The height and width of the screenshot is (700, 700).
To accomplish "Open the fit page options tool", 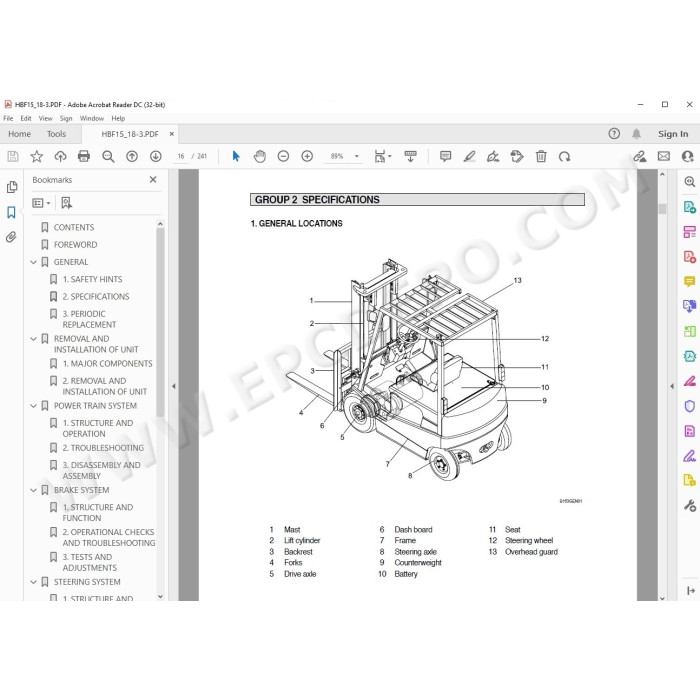I will point(383,156).
